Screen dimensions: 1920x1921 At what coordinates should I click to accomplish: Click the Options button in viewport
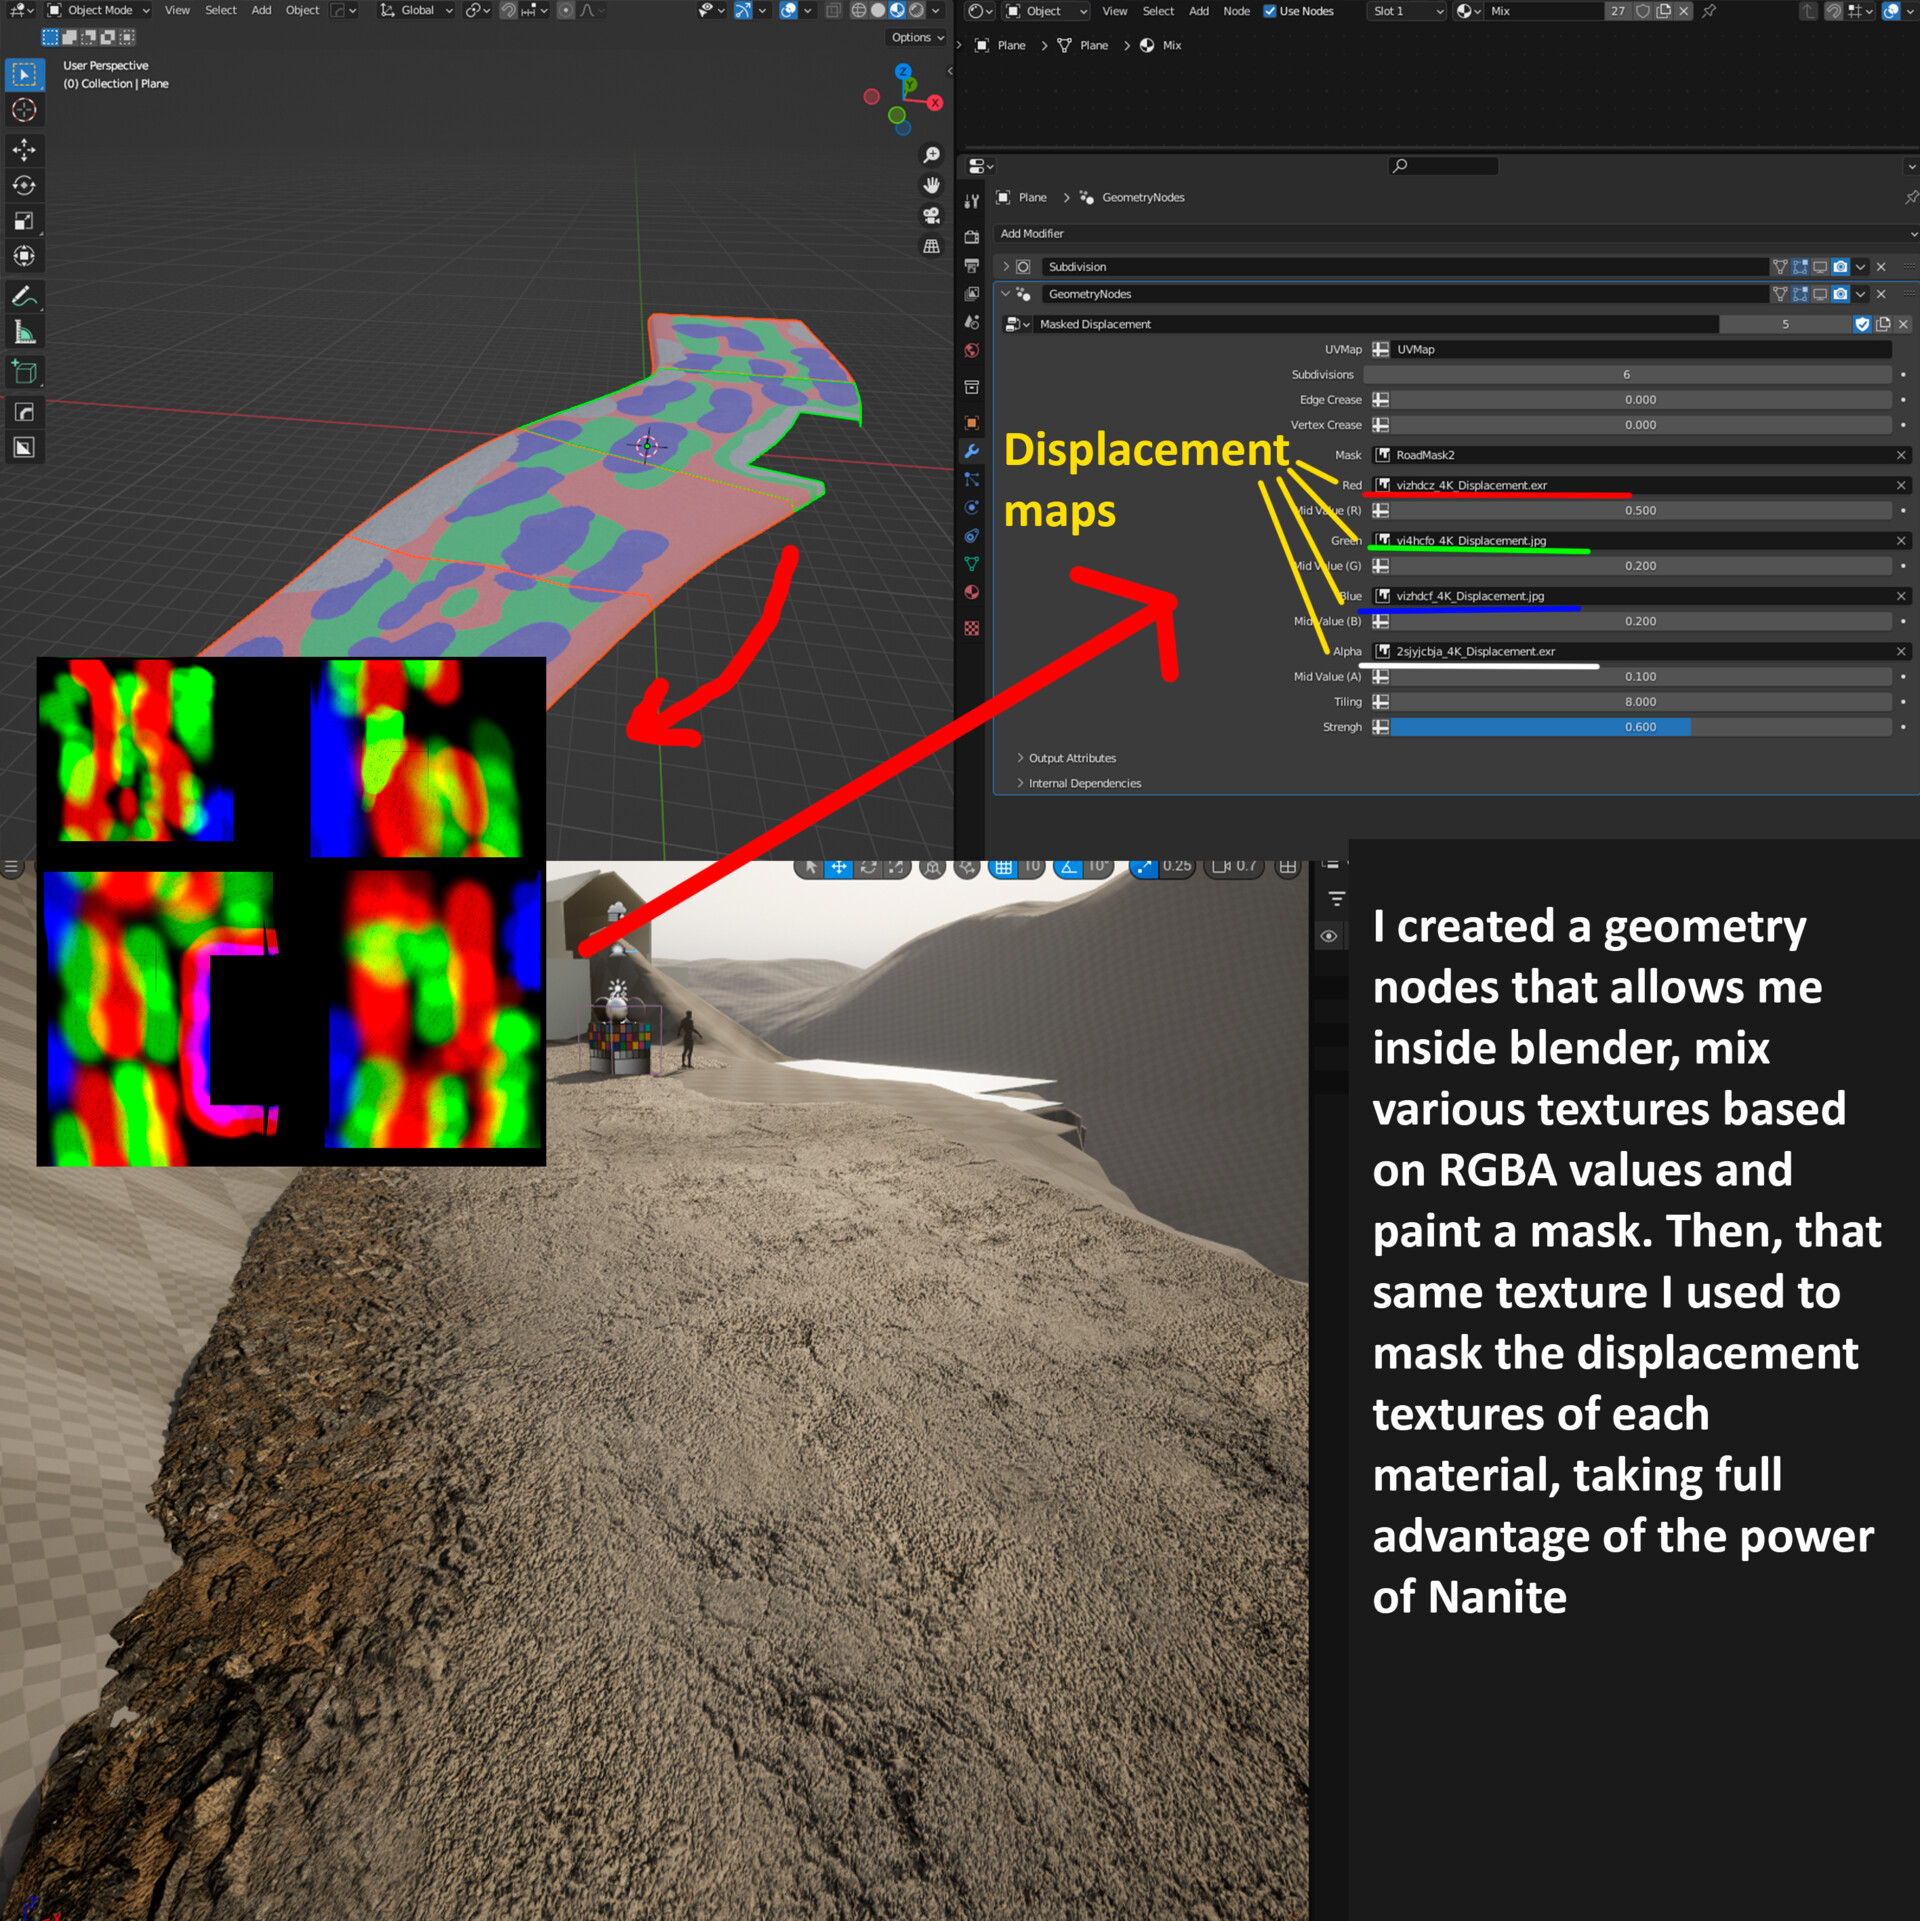coord(917,37)
